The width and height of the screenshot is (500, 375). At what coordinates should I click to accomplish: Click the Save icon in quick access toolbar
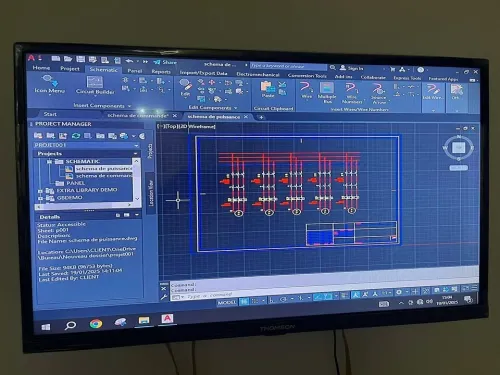80,59
